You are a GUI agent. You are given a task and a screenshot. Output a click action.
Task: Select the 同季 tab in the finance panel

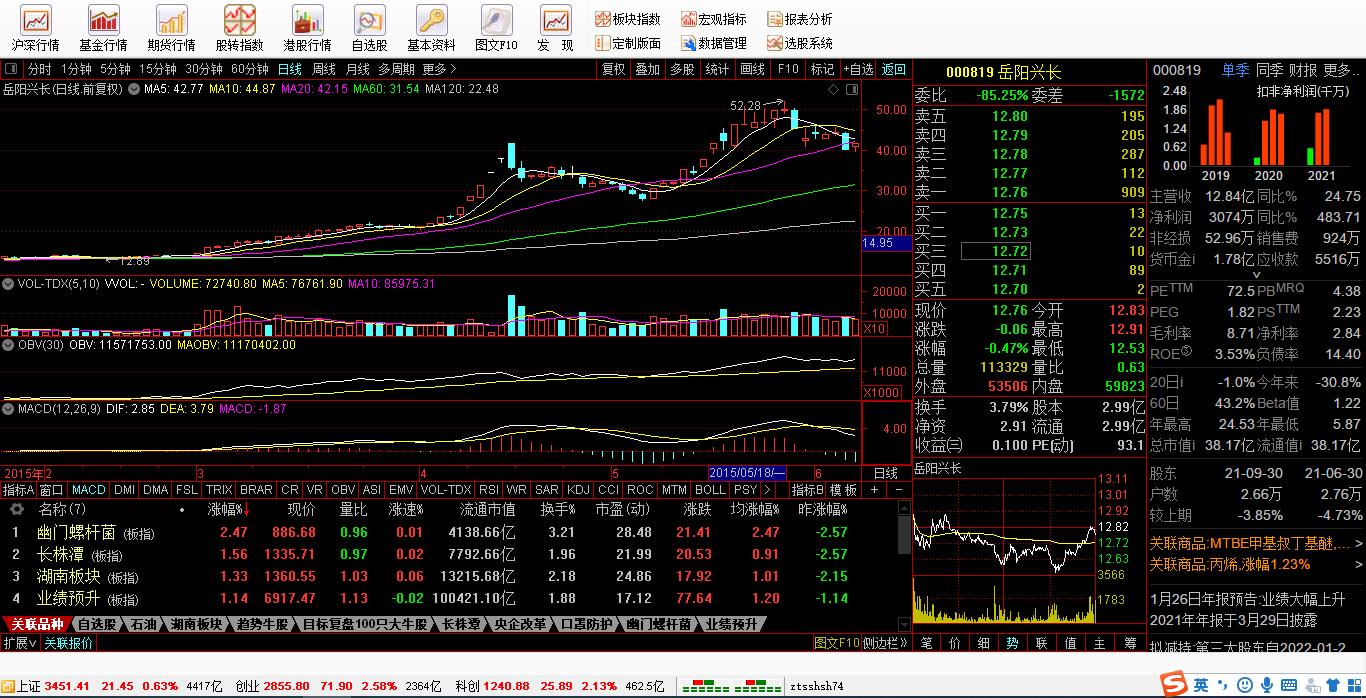(x=1269, y=70)
